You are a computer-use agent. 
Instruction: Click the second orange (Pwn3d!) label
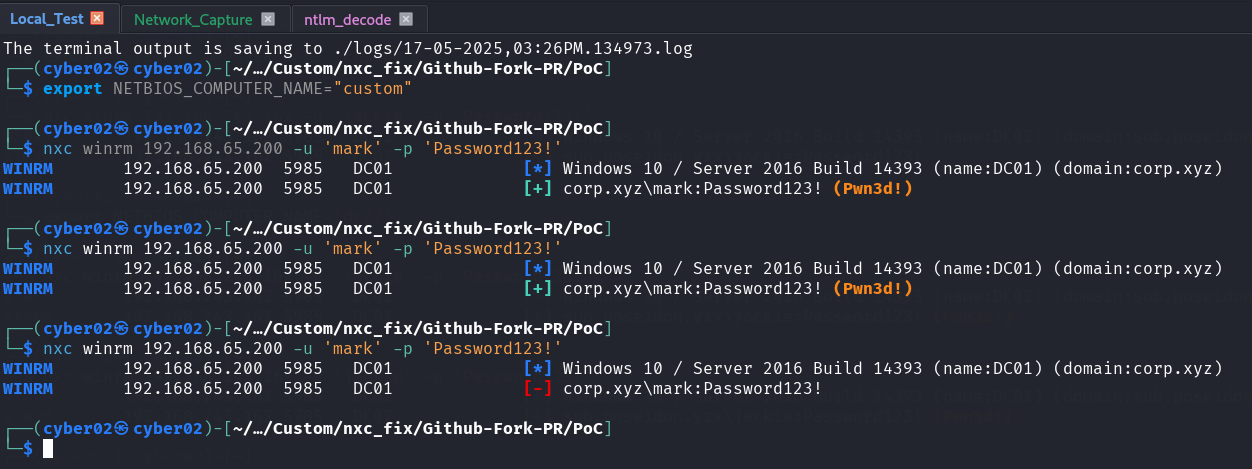[872, 288]
